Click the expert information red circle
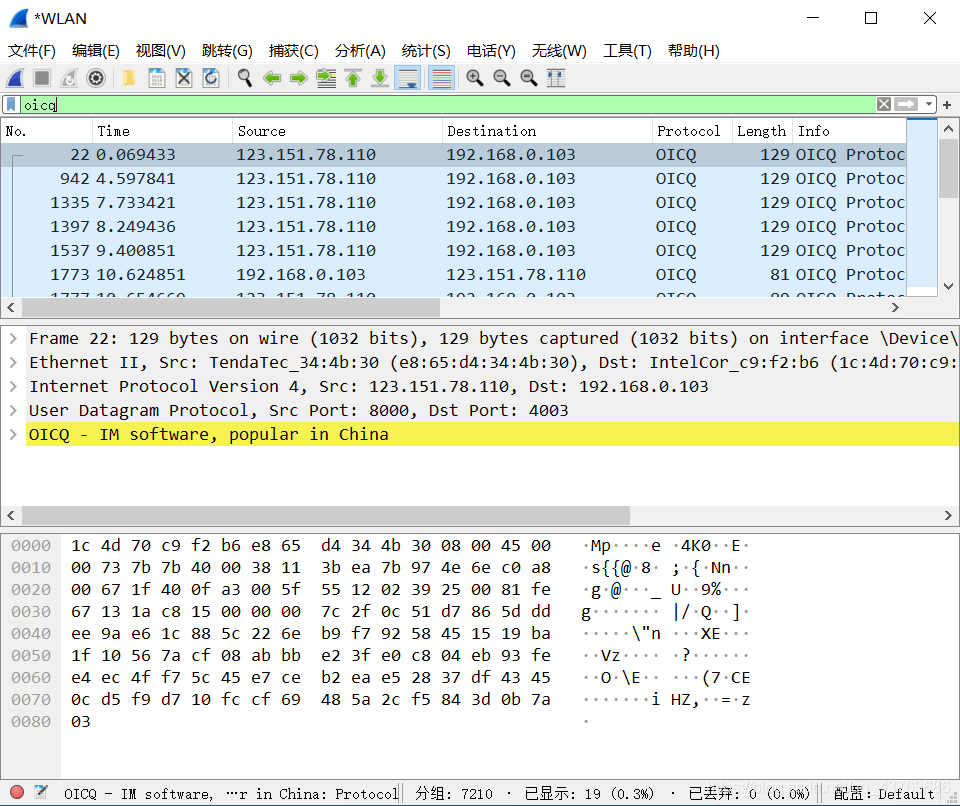This screenshot has height=806, width=960. click(x=17, y=793)
